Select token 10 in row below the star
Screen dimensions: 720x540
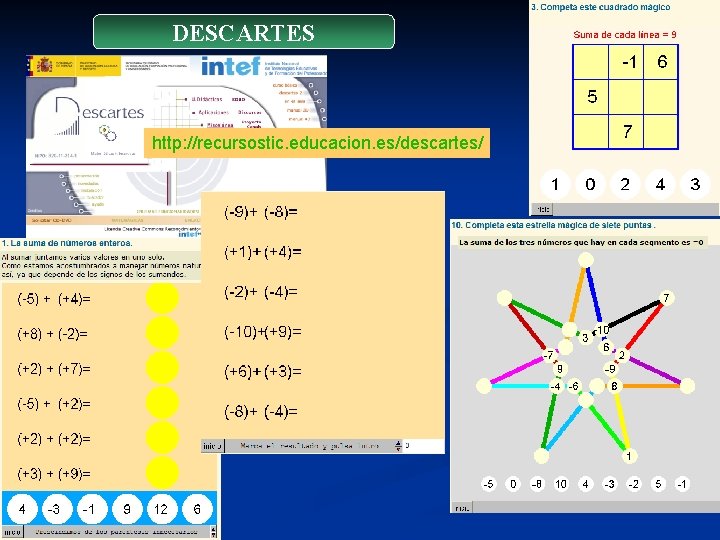click(561, 484)
